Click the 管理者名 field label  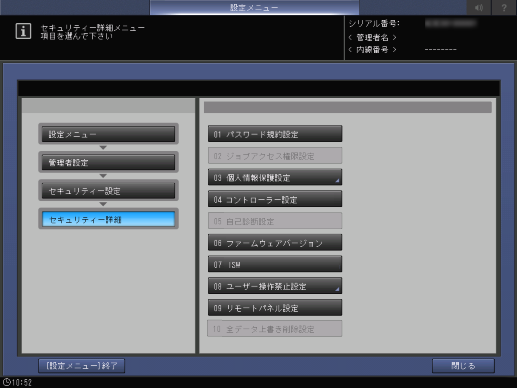pos(372,37)
